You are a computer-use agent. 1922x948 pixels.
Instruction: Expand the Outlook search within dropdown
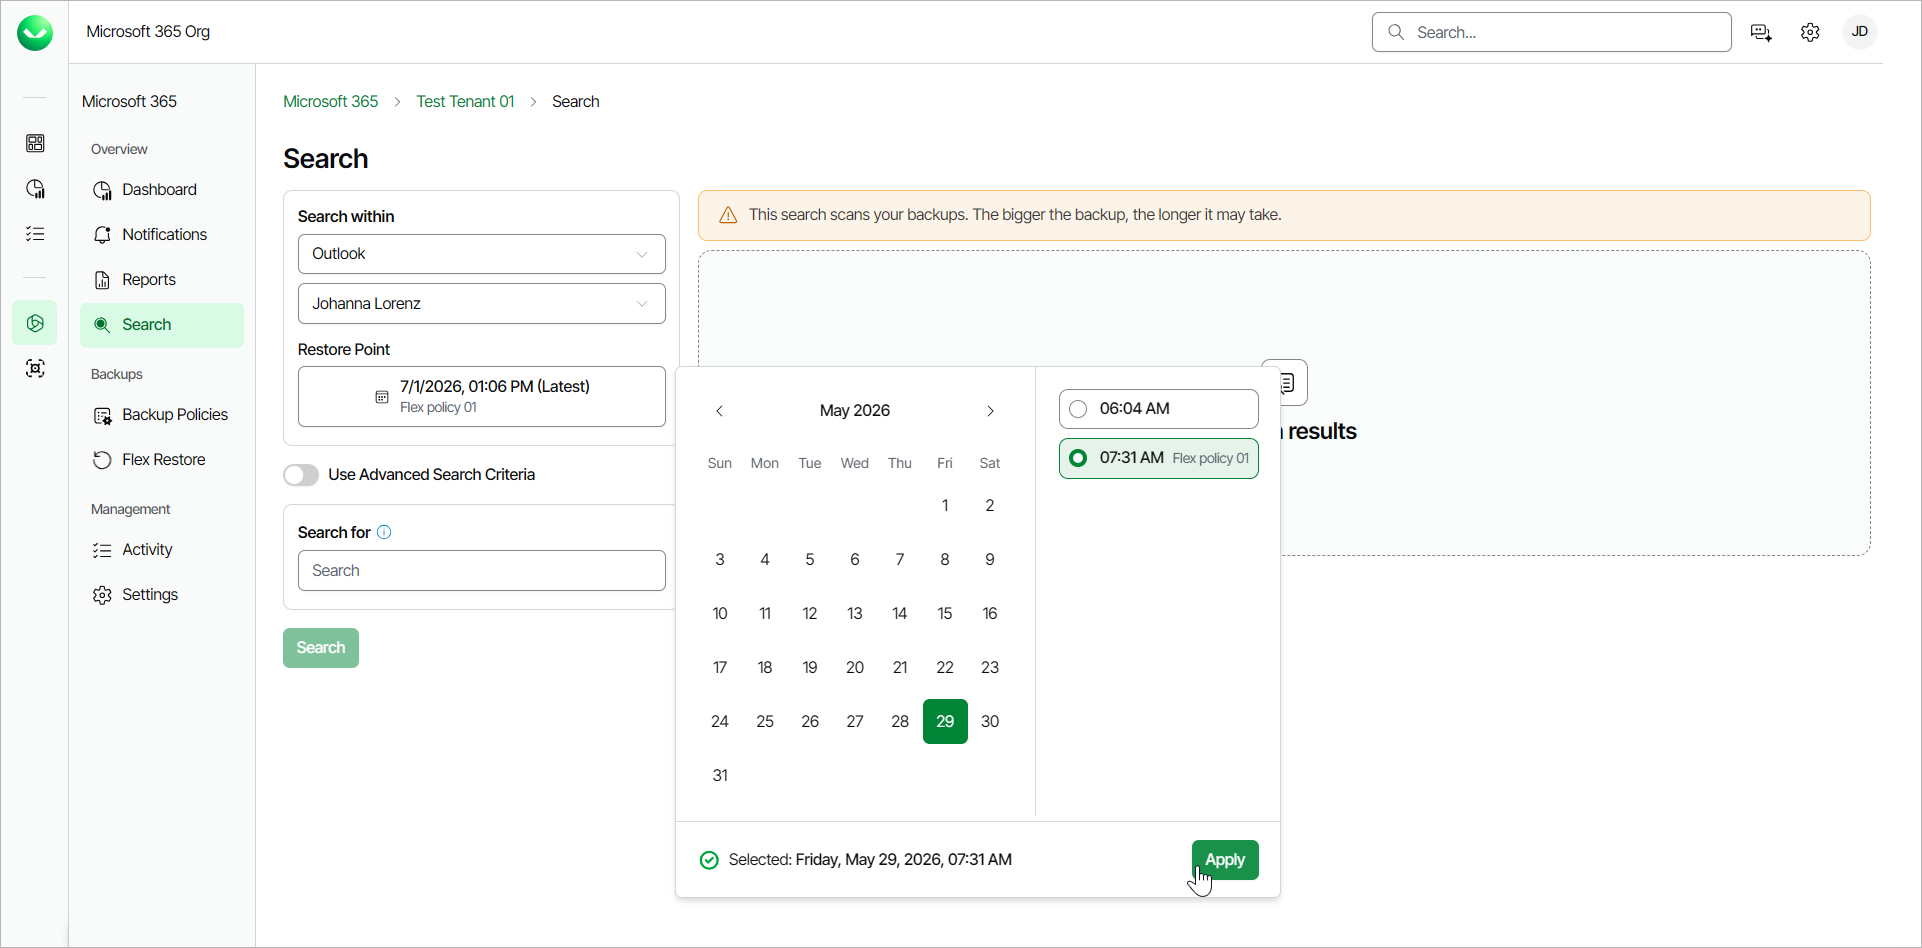(482, 254)
